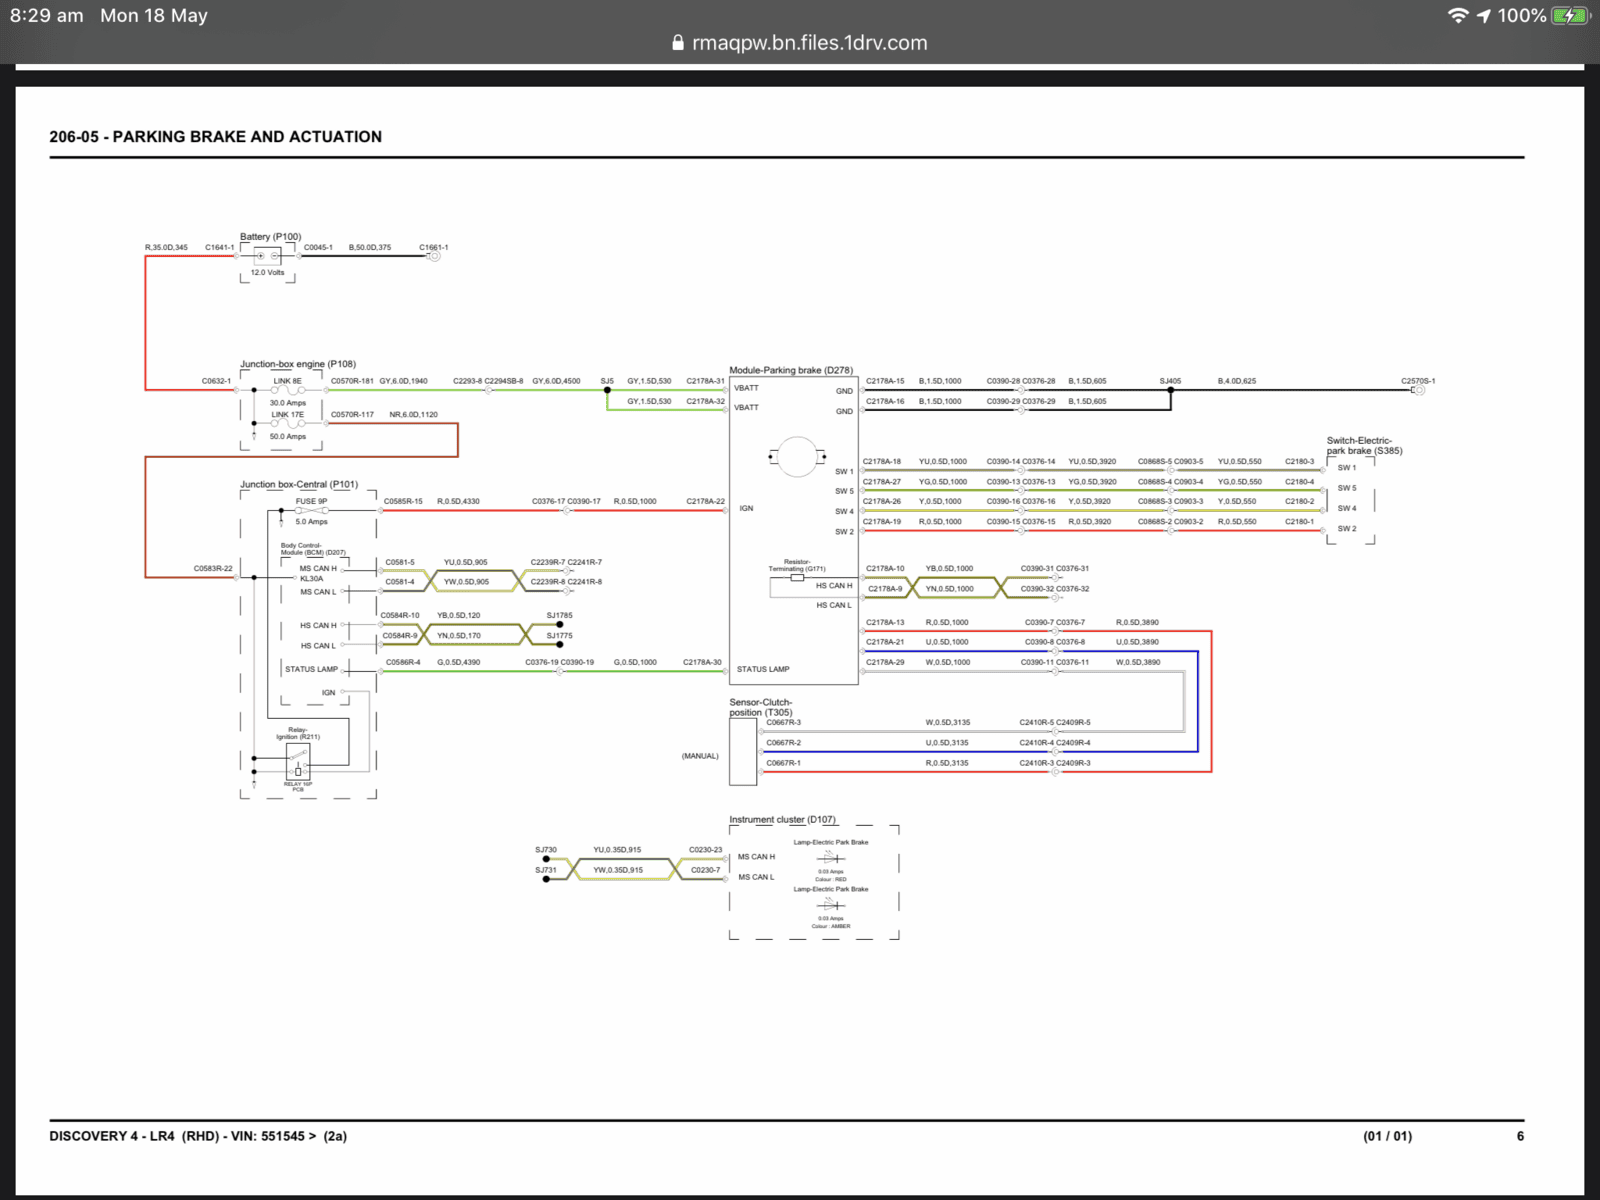Click the SJ5 splice junction dot
The width and height of the screenshot is (1600, 1200).
pos(607,390)
